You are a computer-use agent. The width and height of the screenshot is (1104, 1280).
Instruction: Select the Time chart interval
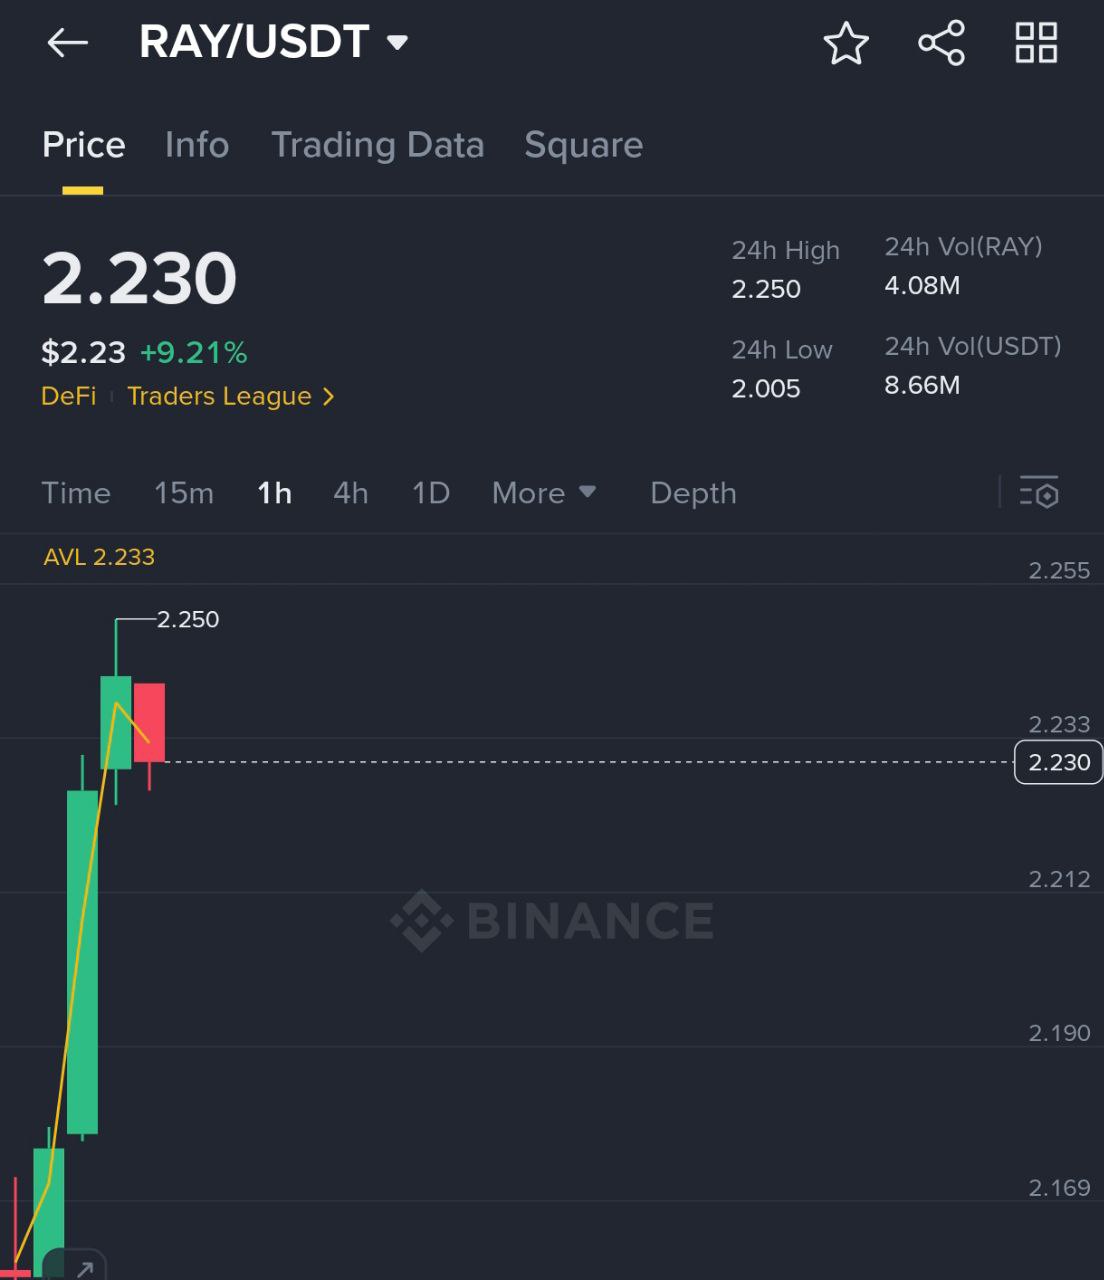[x=76, y=493]
